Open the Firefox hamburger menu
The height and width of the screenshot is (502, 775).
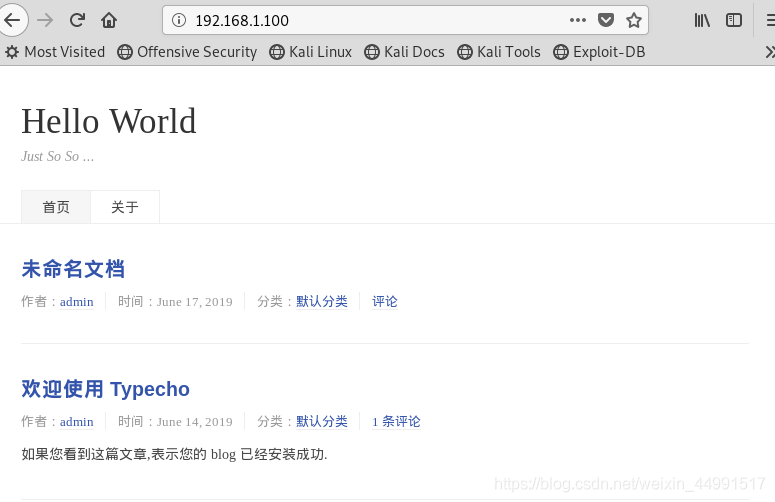pos(770,20)
